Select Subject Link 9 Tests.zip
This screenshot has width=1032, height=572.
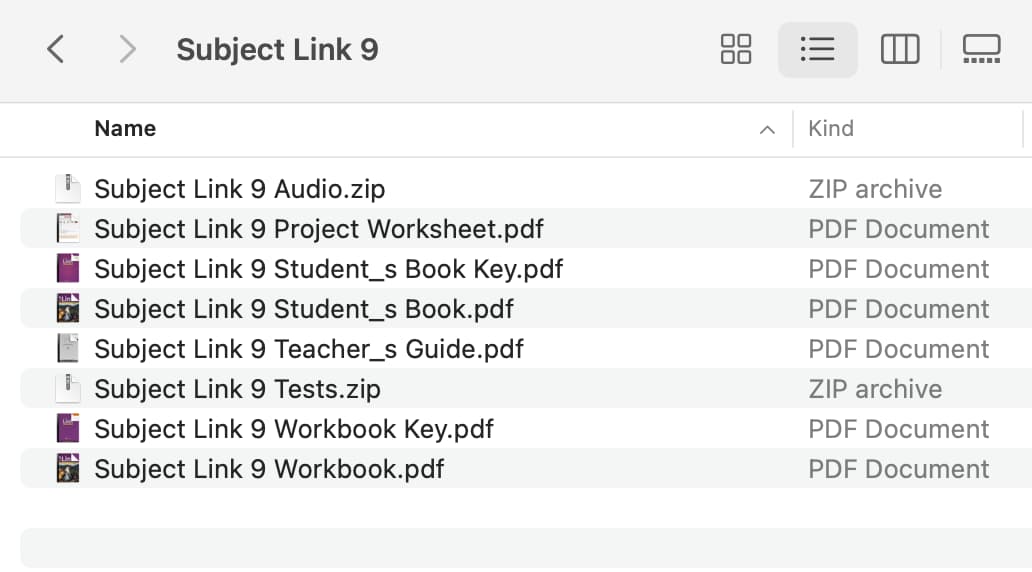(x=526, y=389)
